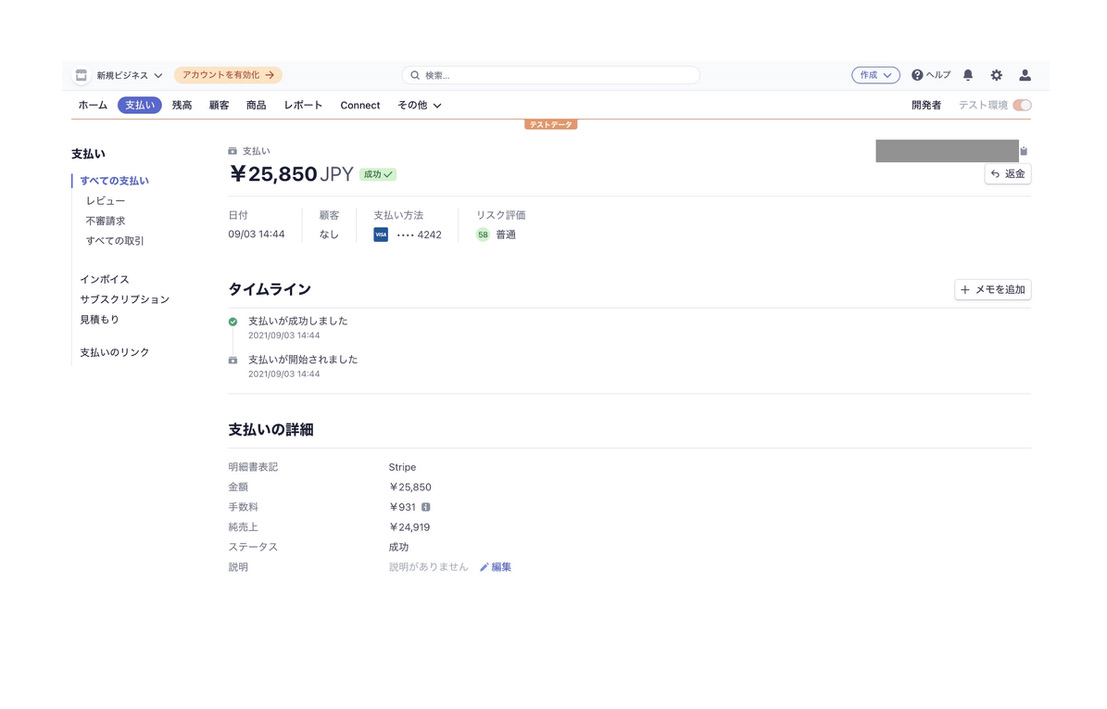The image size is (1107, 709).
Task: Click the green success checkmark in the timeline
Action: (233, 322)
